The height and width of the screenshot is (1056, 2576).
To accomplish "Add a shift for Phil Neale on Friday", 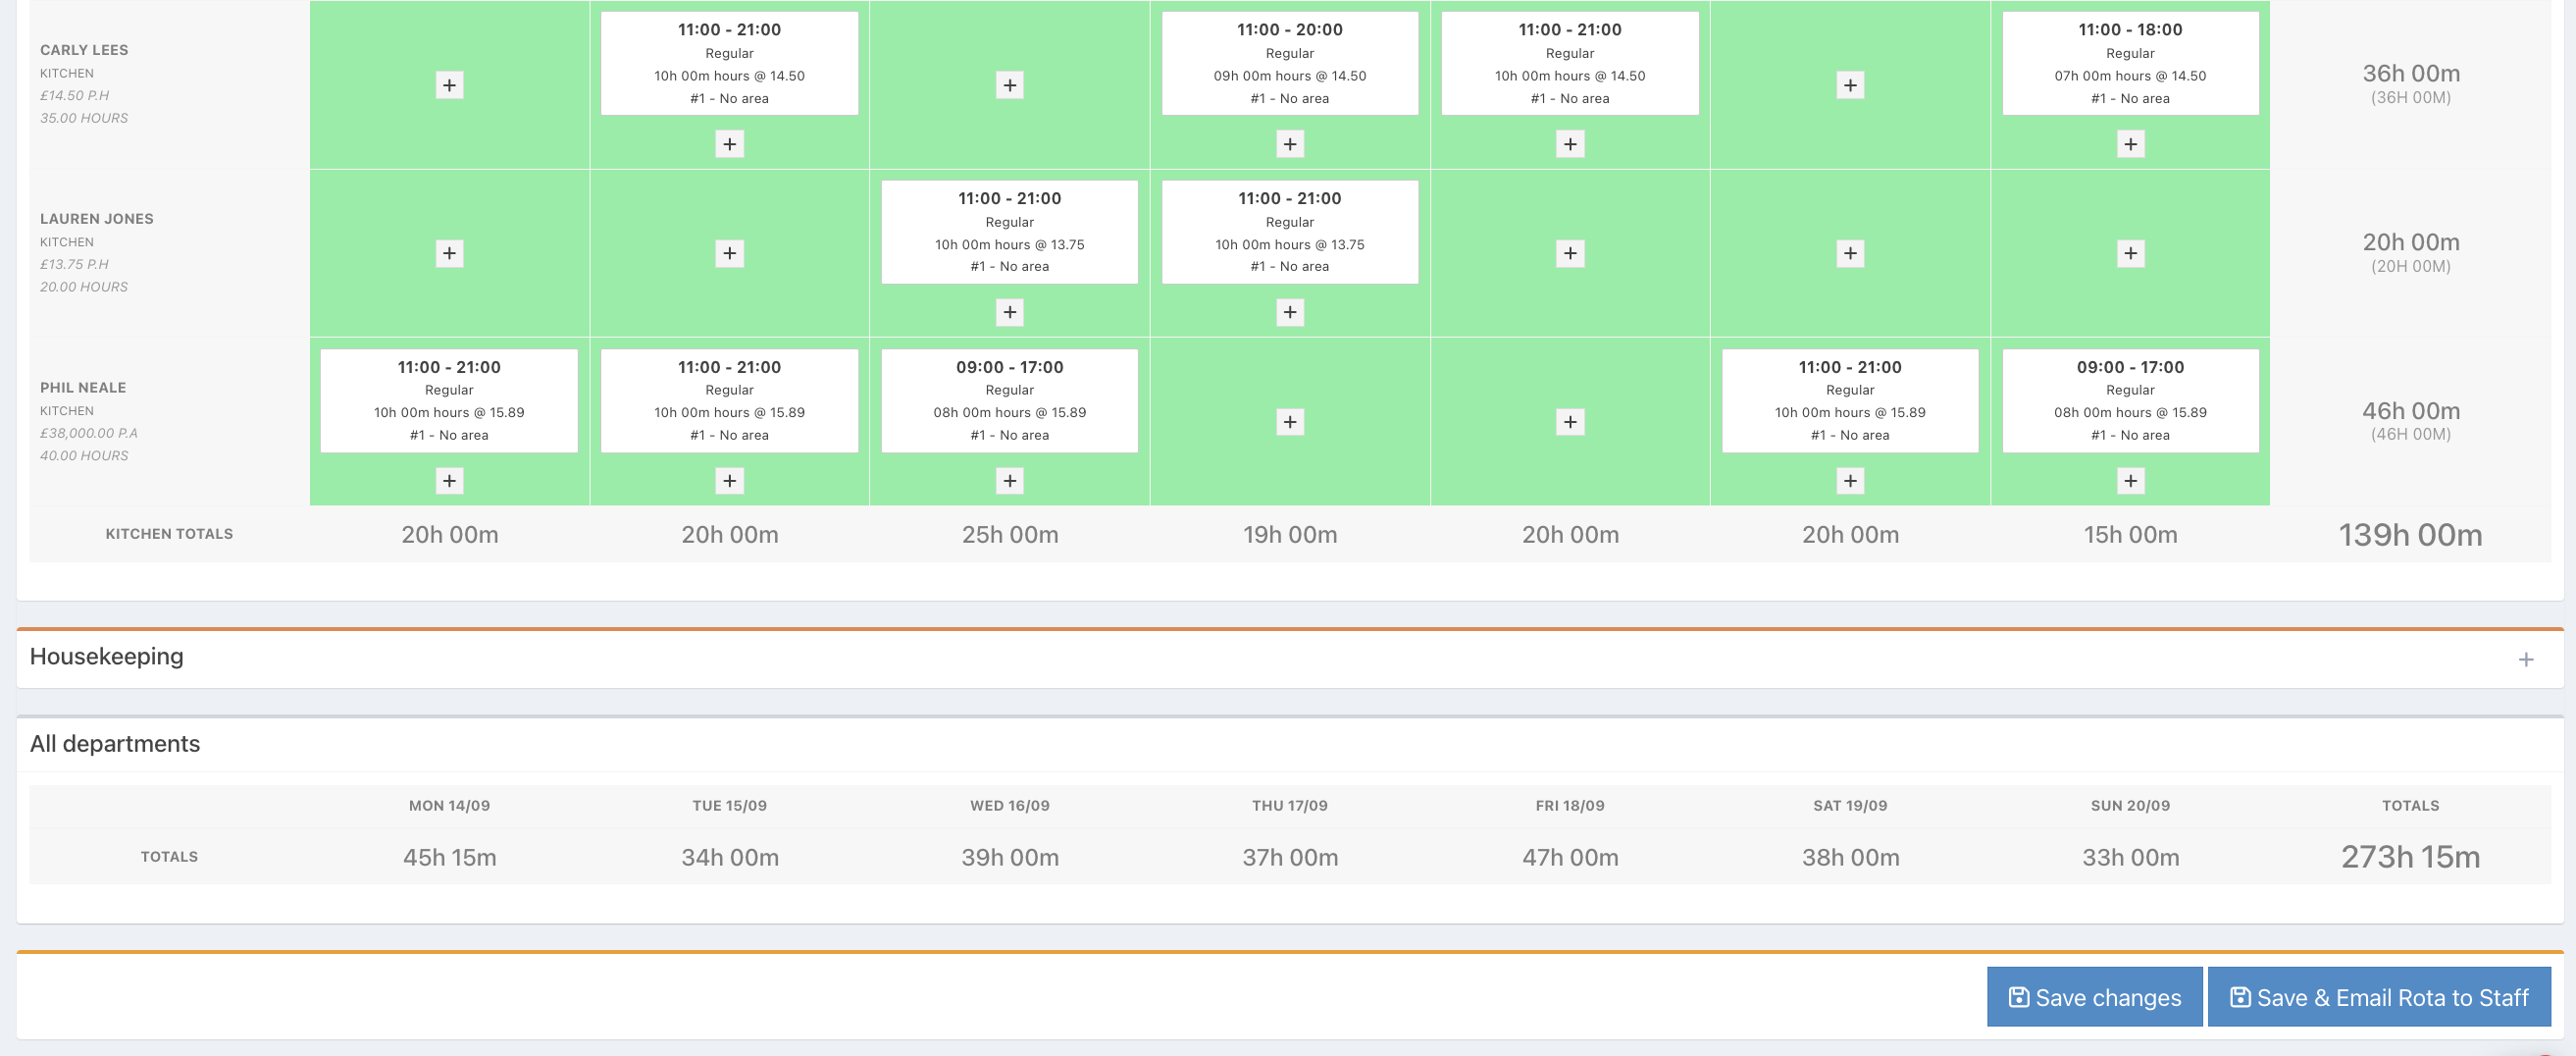I will [1570, 422].
